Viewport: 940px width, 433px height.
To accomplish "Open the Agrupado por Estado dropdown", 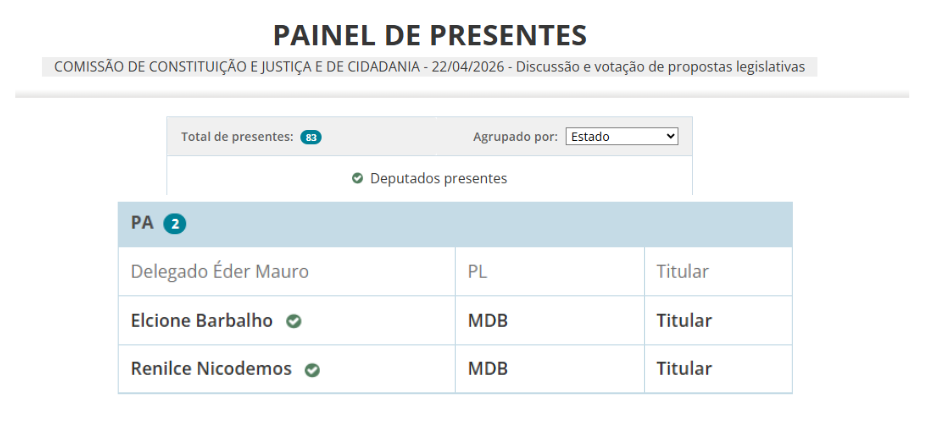I will [x=621, y=137].
